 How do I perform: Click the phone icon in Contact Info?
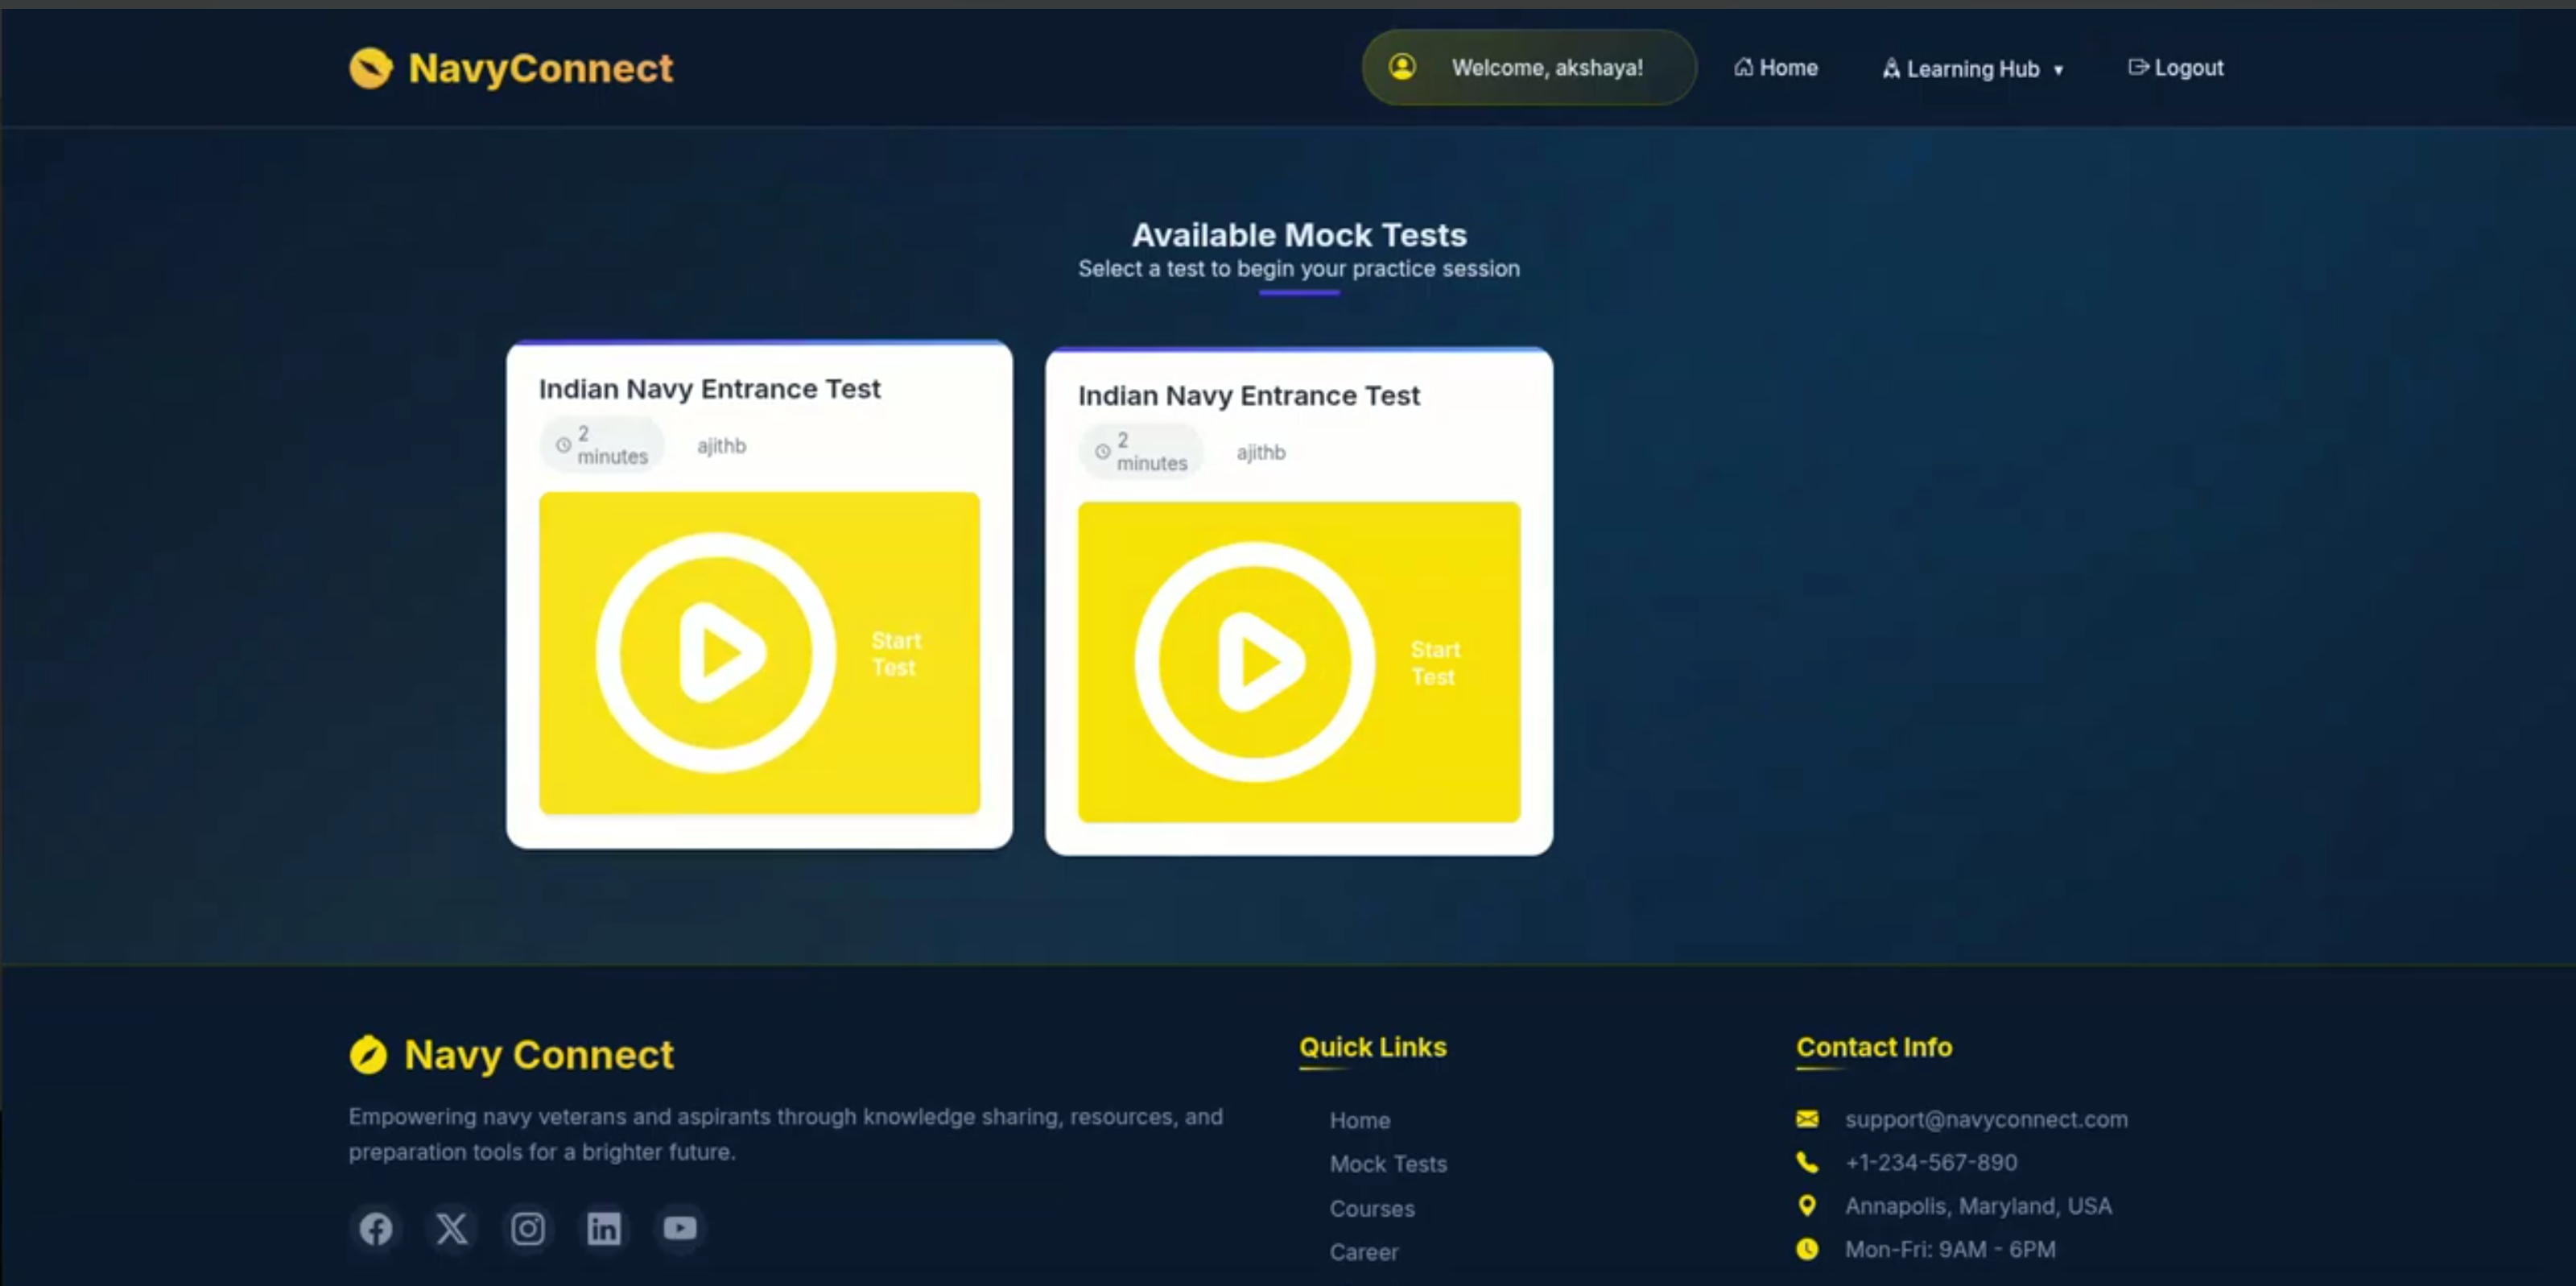(1807, 1162)
